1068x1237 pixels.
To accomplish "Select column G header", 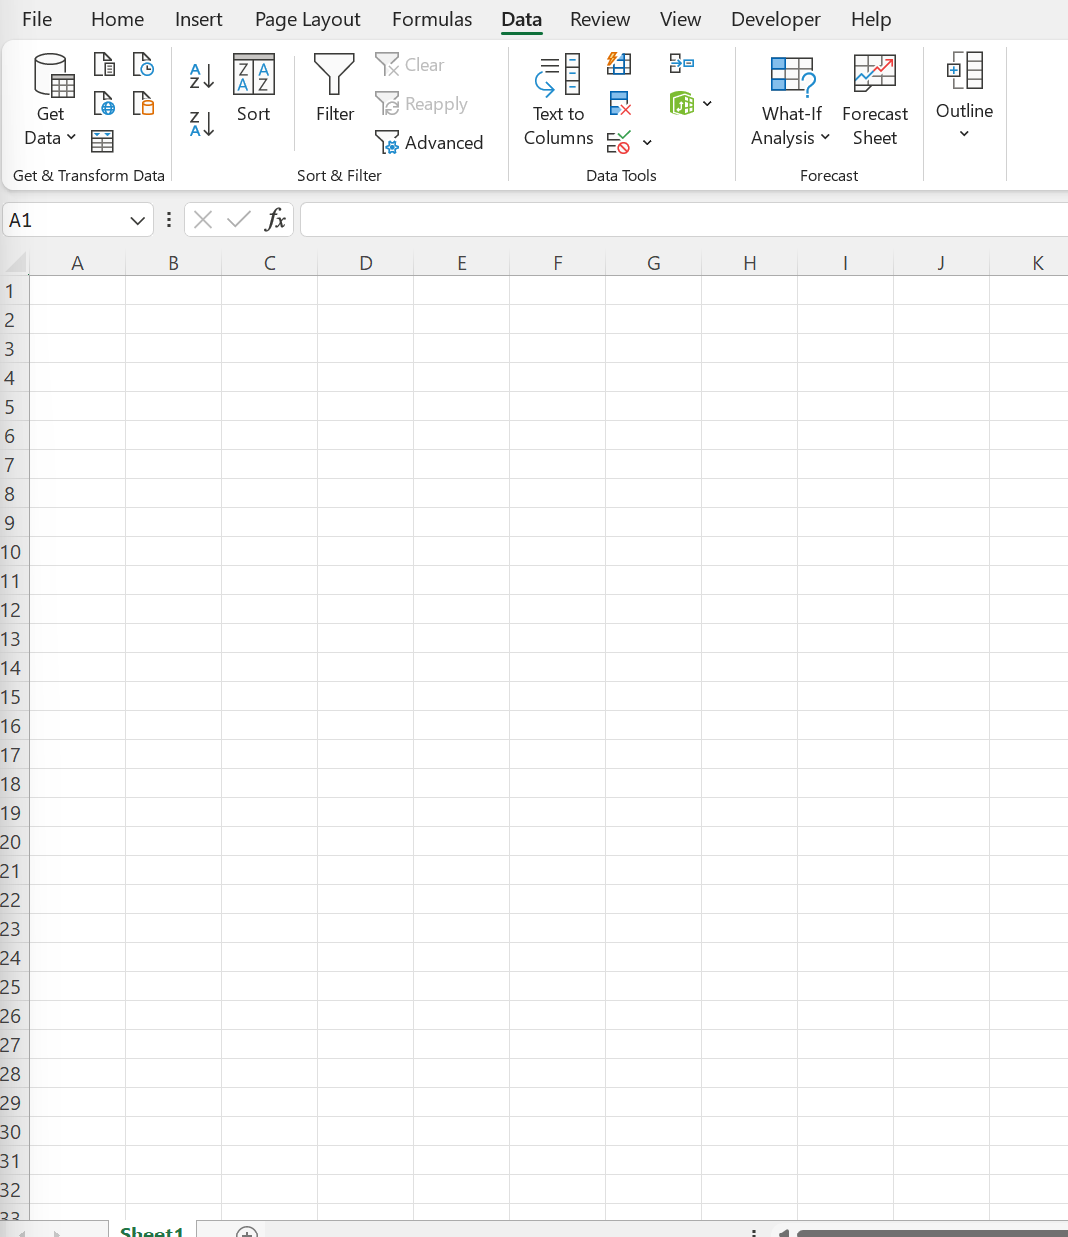I will (653, 263).
